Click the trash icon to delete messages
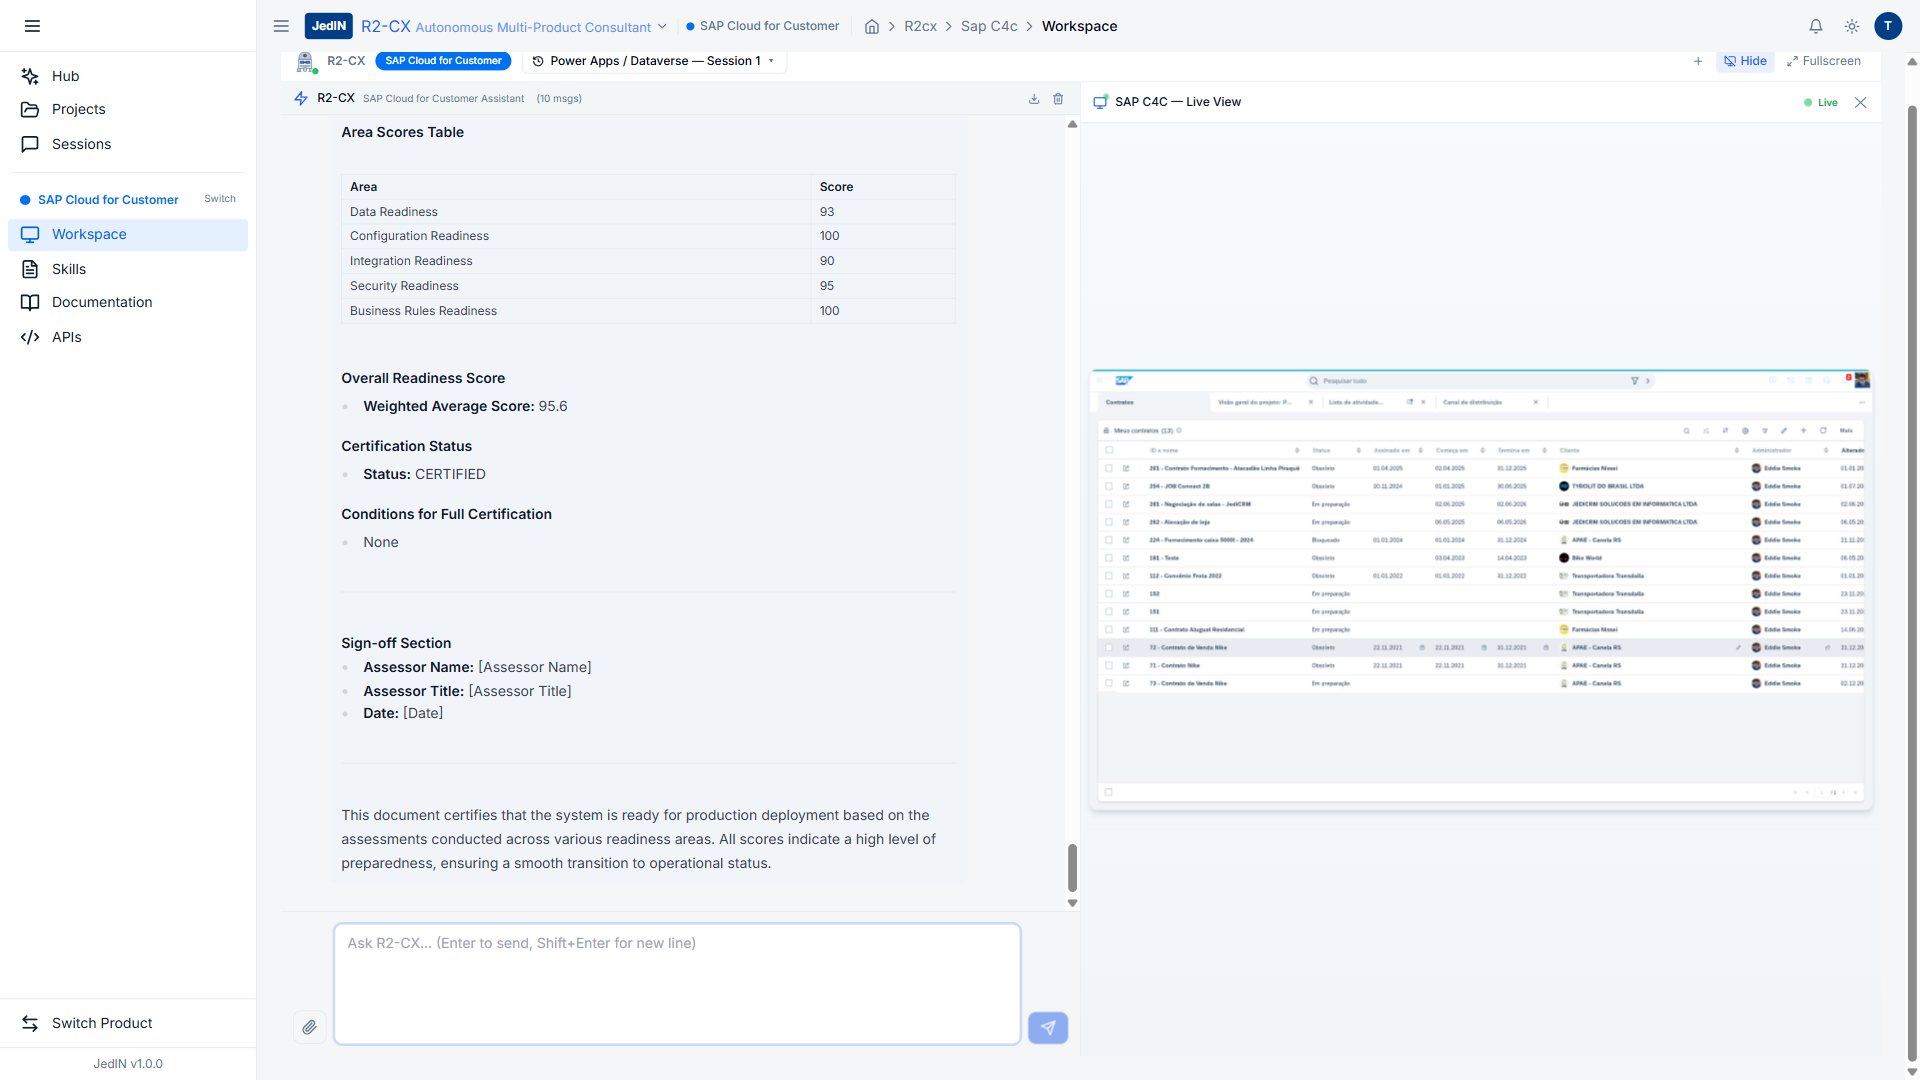Viewport: 1920px width, 1080px height. [x=1058, y=99]
